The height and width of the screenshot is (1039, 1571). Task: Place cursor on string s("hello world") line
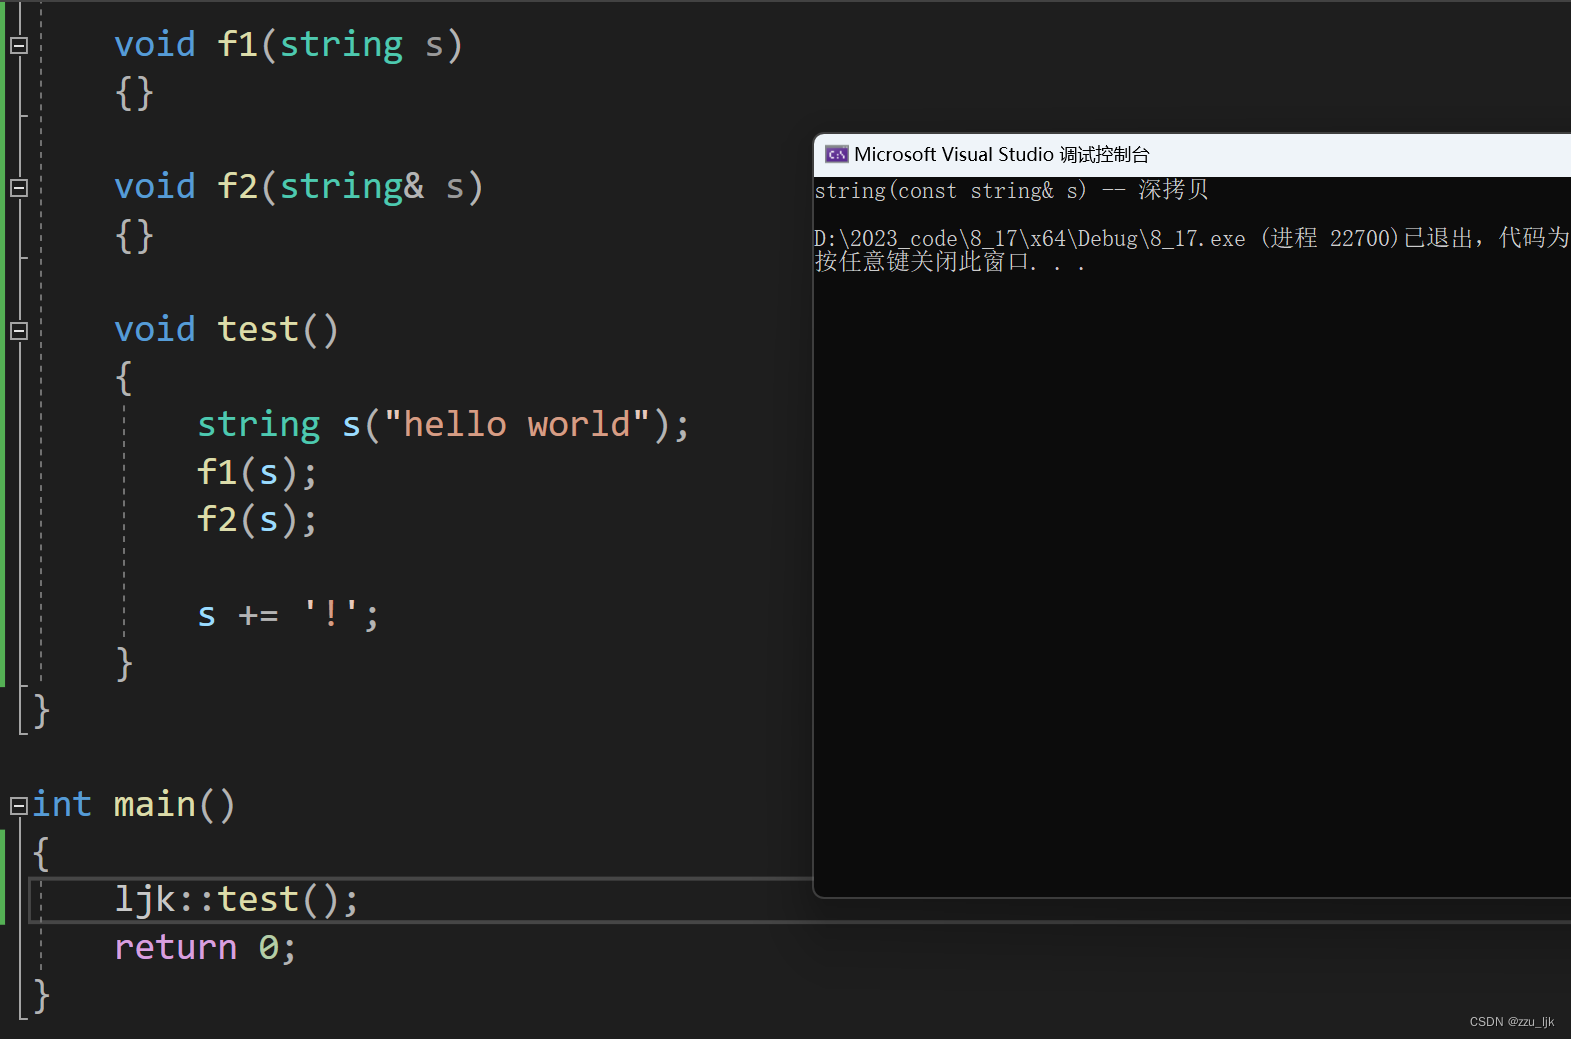[443, 424]
